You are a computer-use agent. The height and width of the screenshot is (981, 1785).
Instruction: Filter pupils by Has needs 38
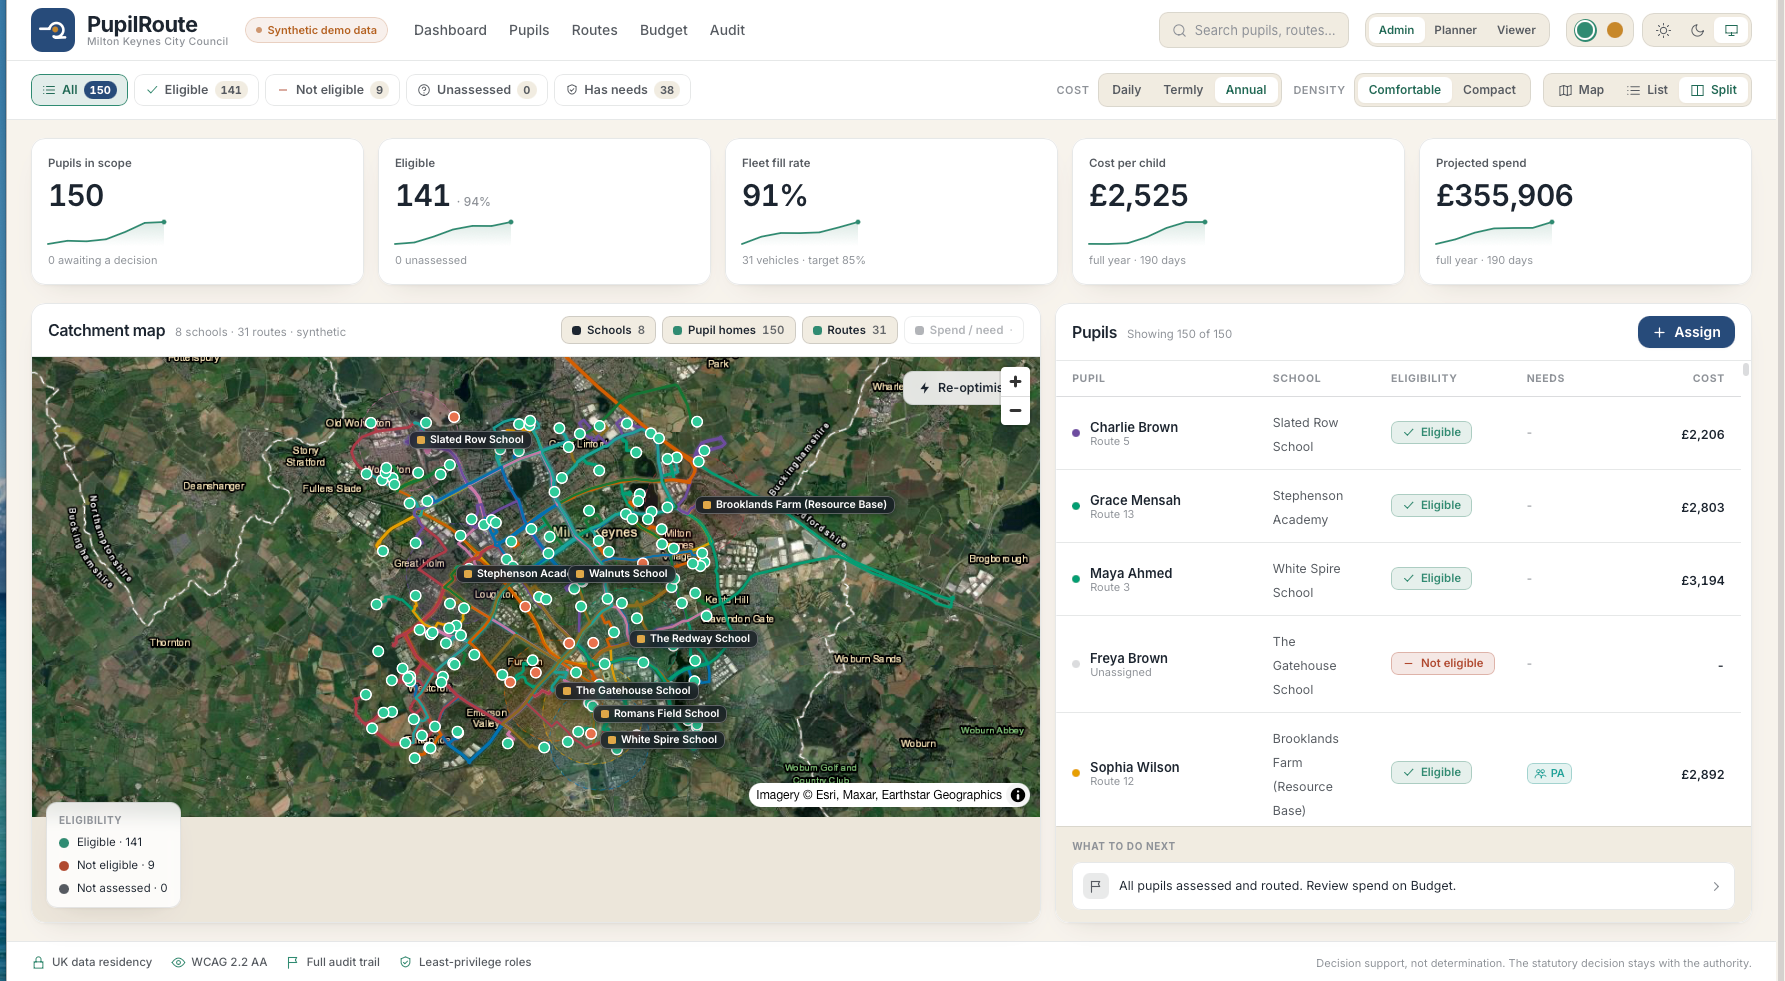622,90
